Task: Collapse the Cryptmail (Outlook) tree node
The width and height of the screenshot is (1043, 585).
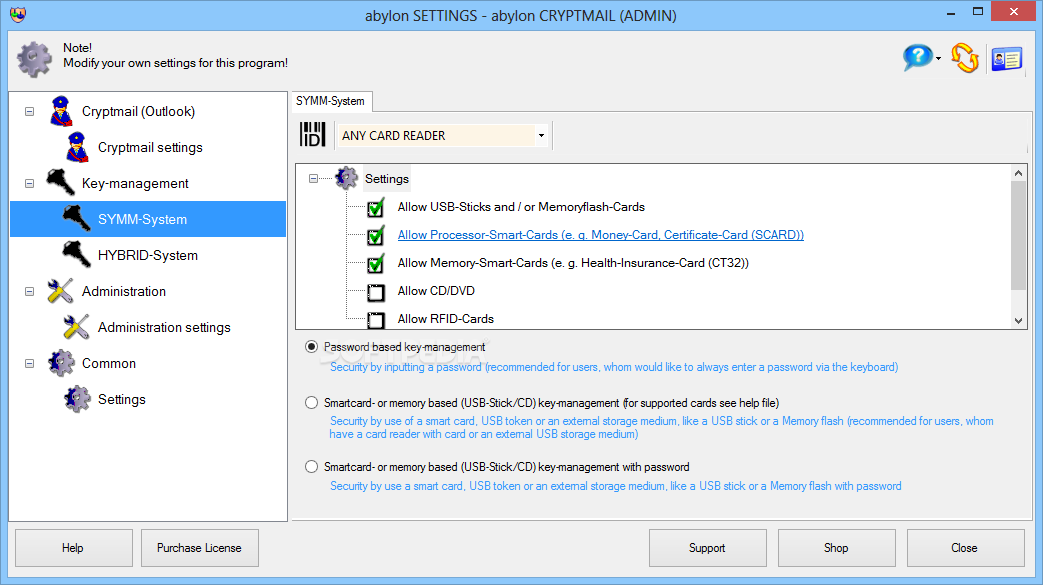Action: tap(29, 111)
